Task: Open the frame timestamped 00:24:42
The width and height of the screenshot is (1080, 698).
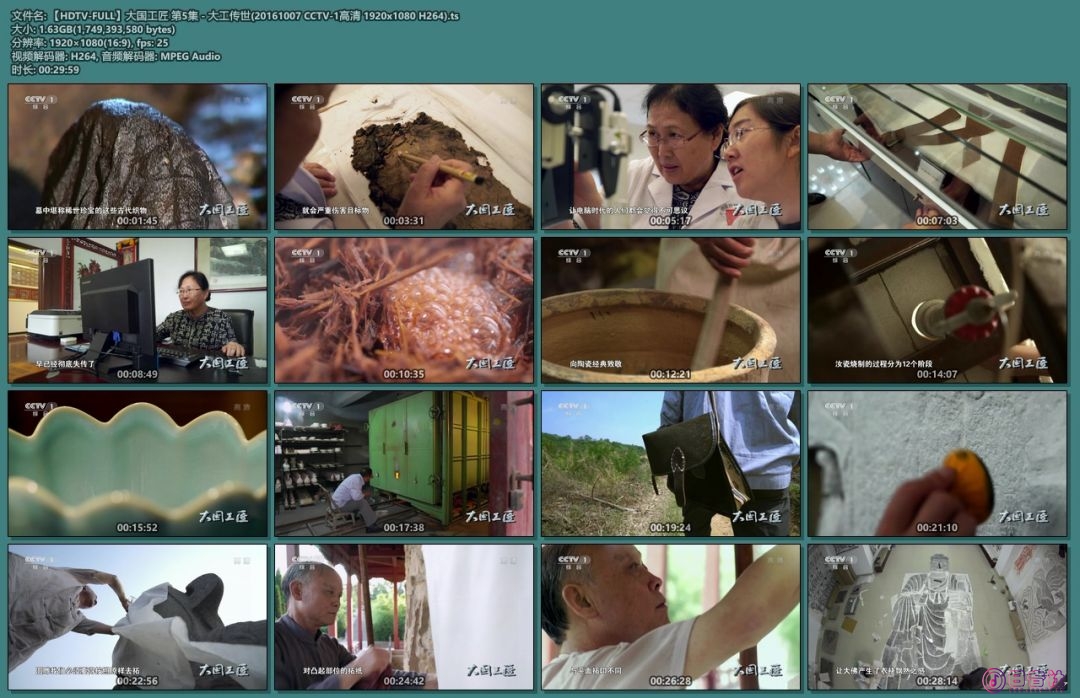Action: (x=404, y=617)
